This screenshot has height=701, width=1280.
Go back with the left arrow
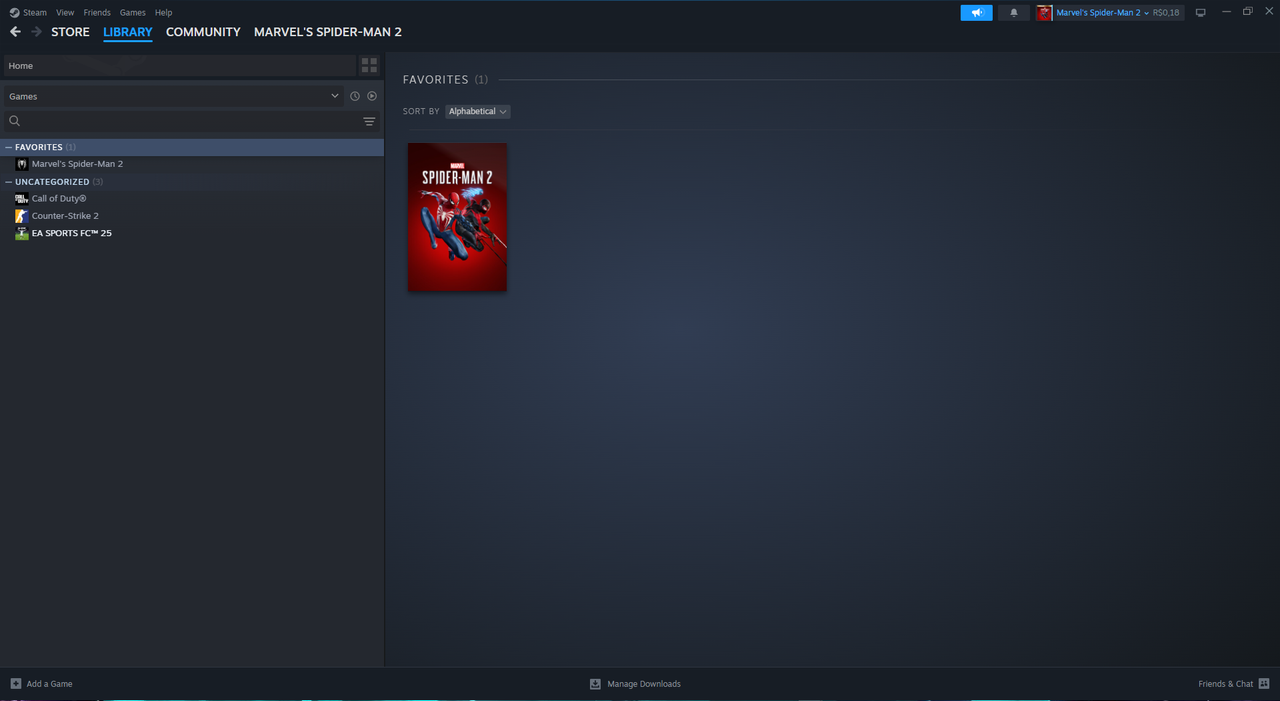tap(15, 32)
